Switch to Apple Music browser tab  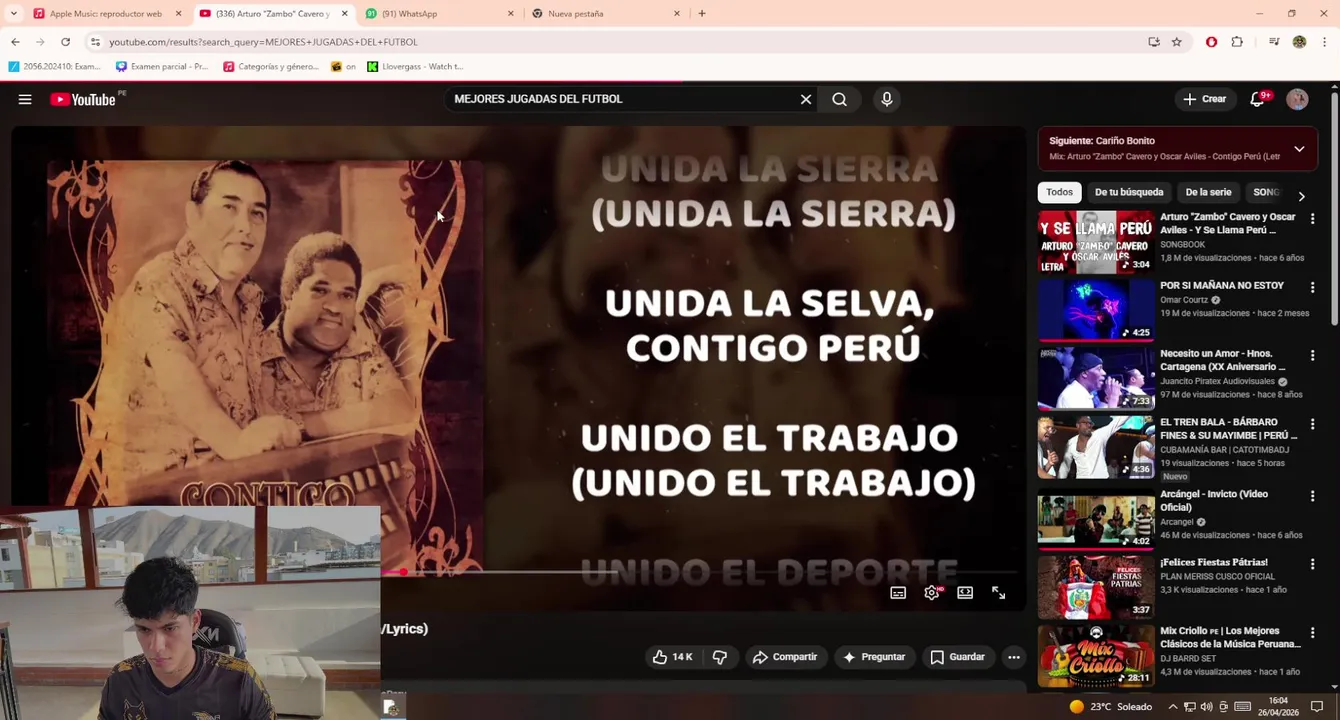click(x=106, y=14)
